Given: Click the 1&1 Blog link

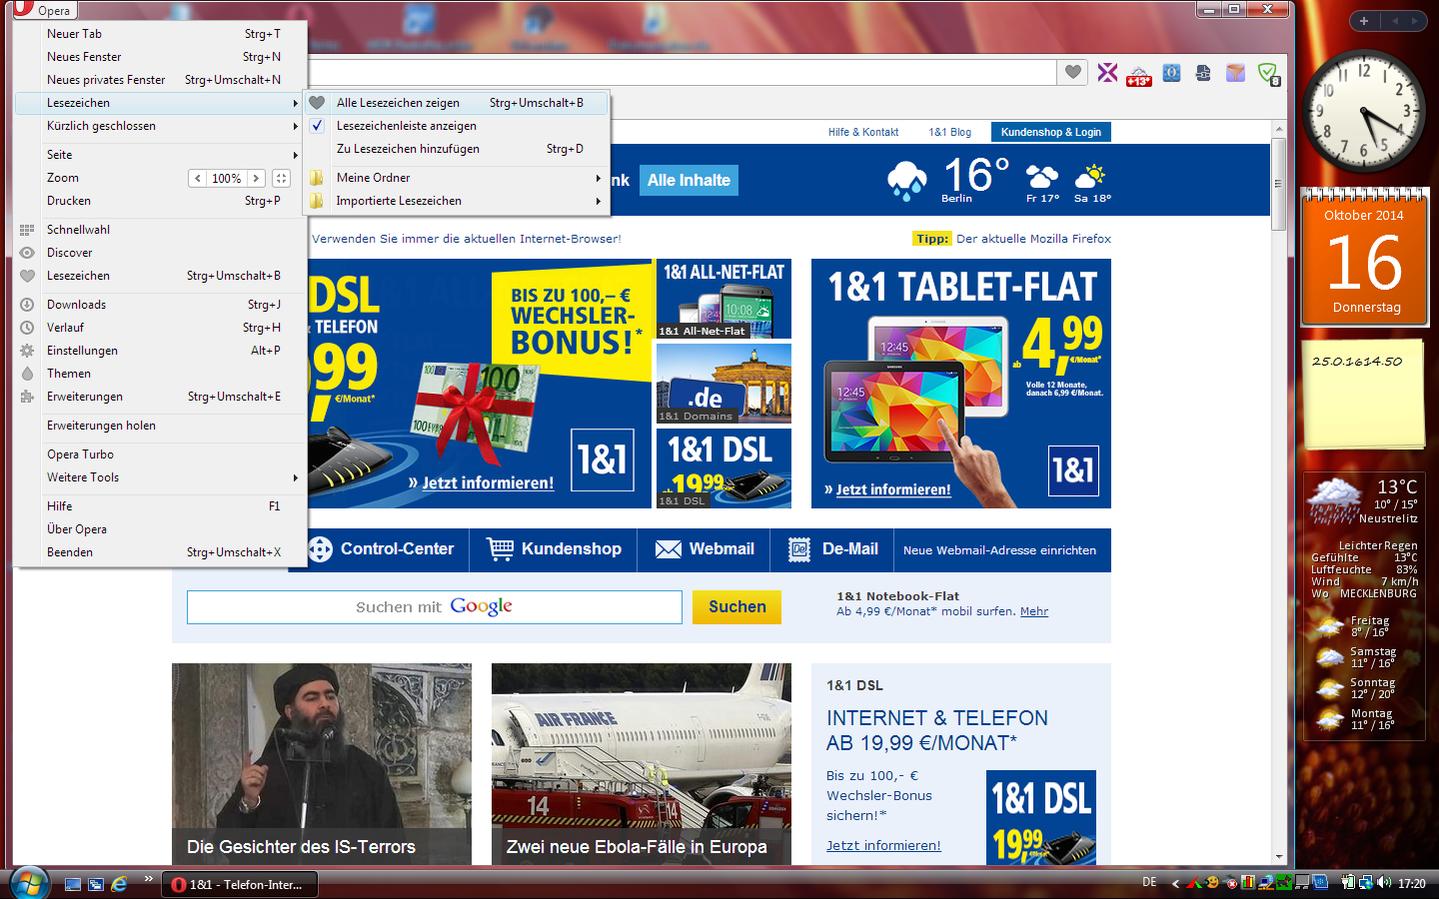Looking at the screenshot, I should [949, 132].
